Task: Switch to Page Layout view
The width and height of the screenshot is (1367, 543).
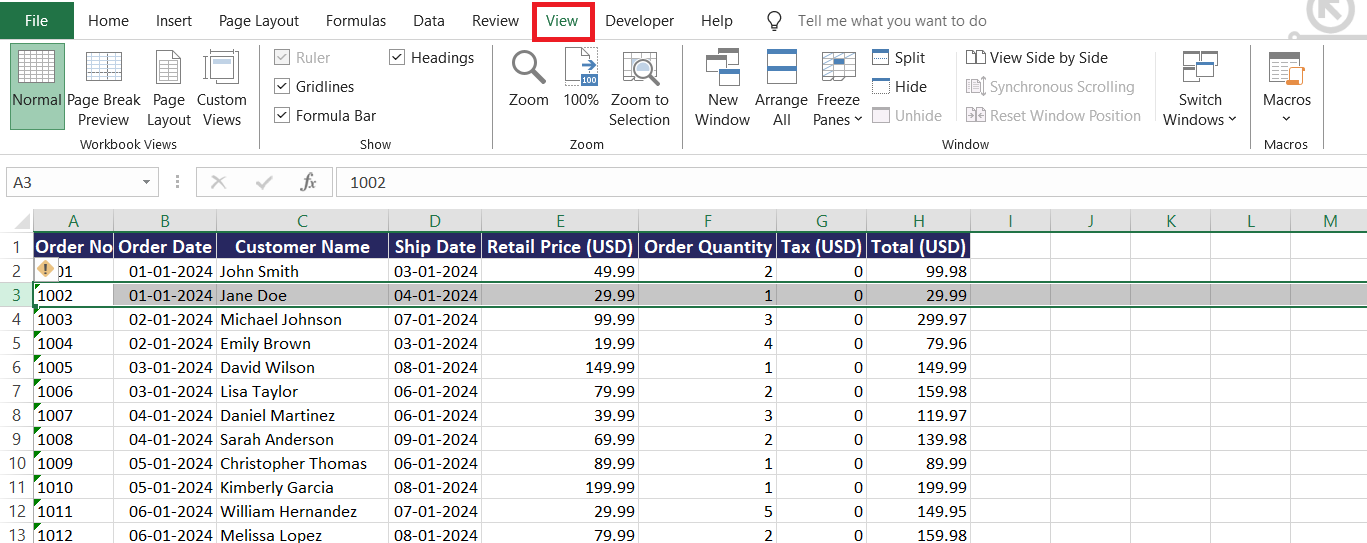Action: [169, 88]
